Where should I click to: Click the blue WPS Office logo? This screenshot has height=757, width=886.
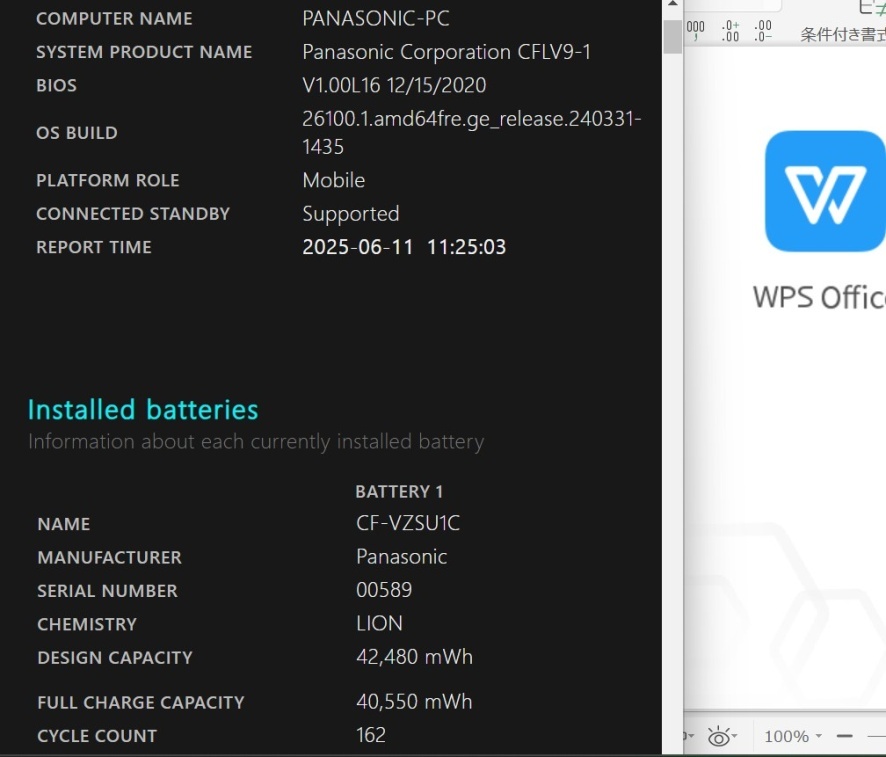(825, 191)
